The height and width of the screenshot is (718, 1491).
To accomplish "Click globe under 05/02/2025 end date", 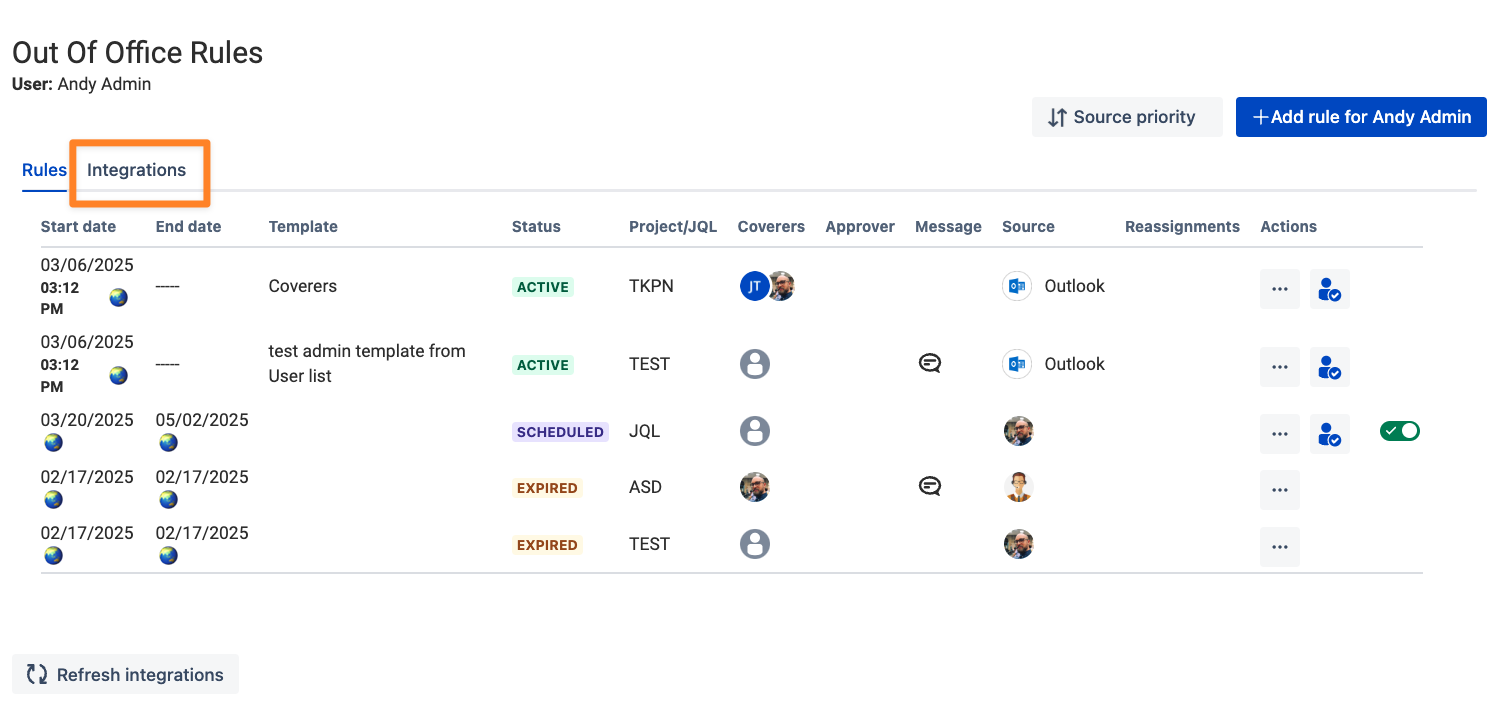I will (x=168, y=442).
